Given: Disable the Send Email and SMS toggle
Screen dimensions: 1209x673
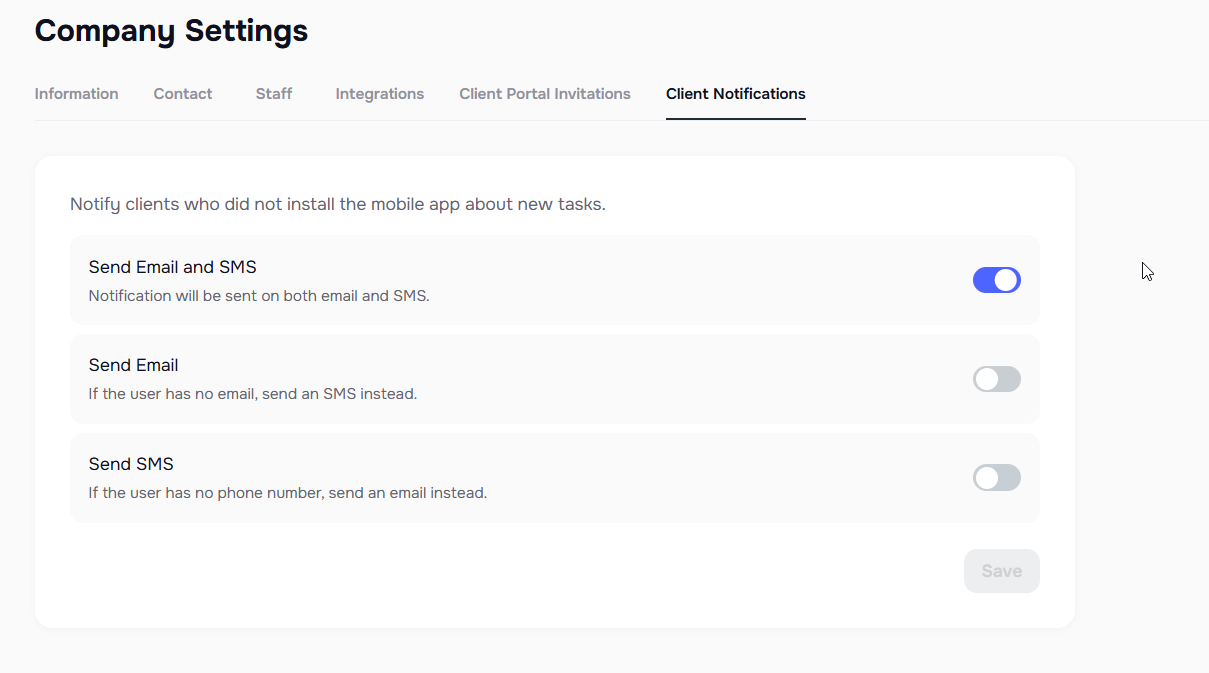Looking at the screenshot, I should pos(996,280).
